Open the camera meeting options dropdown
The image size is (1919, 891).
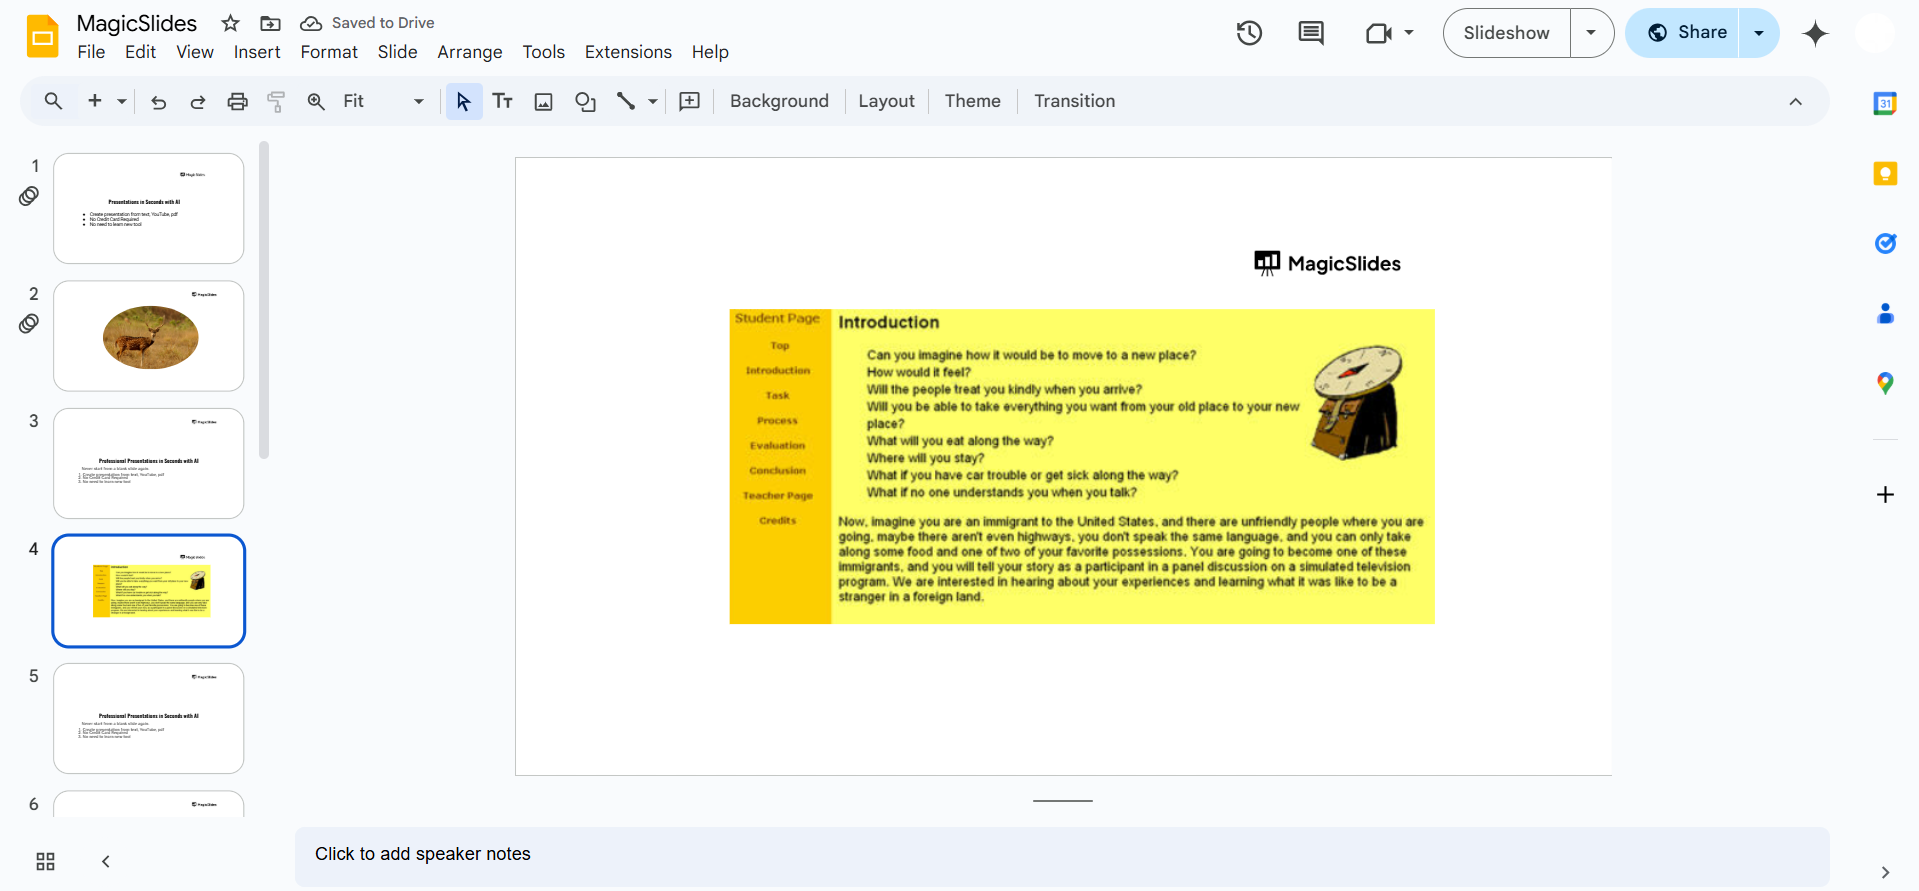1409,33
